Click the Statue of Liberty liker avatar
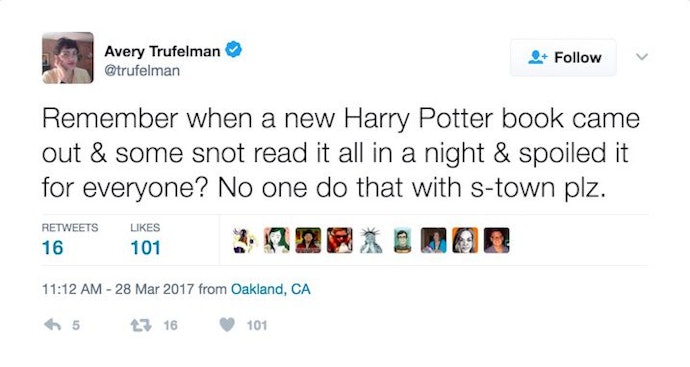This screenshot has height=367, width=690. tap(371, 240)
